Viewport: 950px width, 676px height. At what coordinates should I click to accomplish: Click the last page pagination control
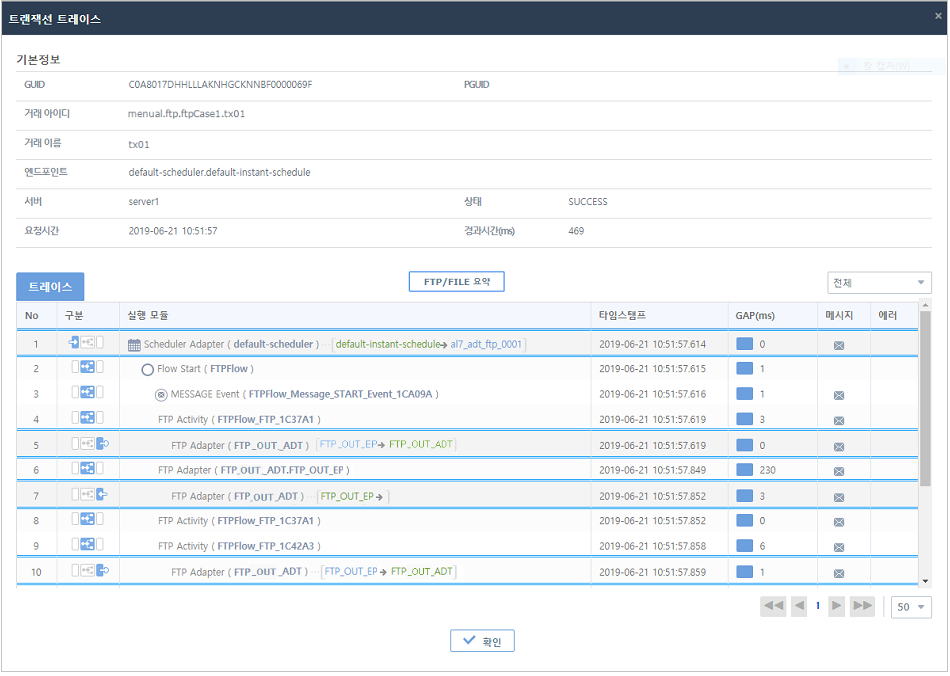[x=862, y=606]
